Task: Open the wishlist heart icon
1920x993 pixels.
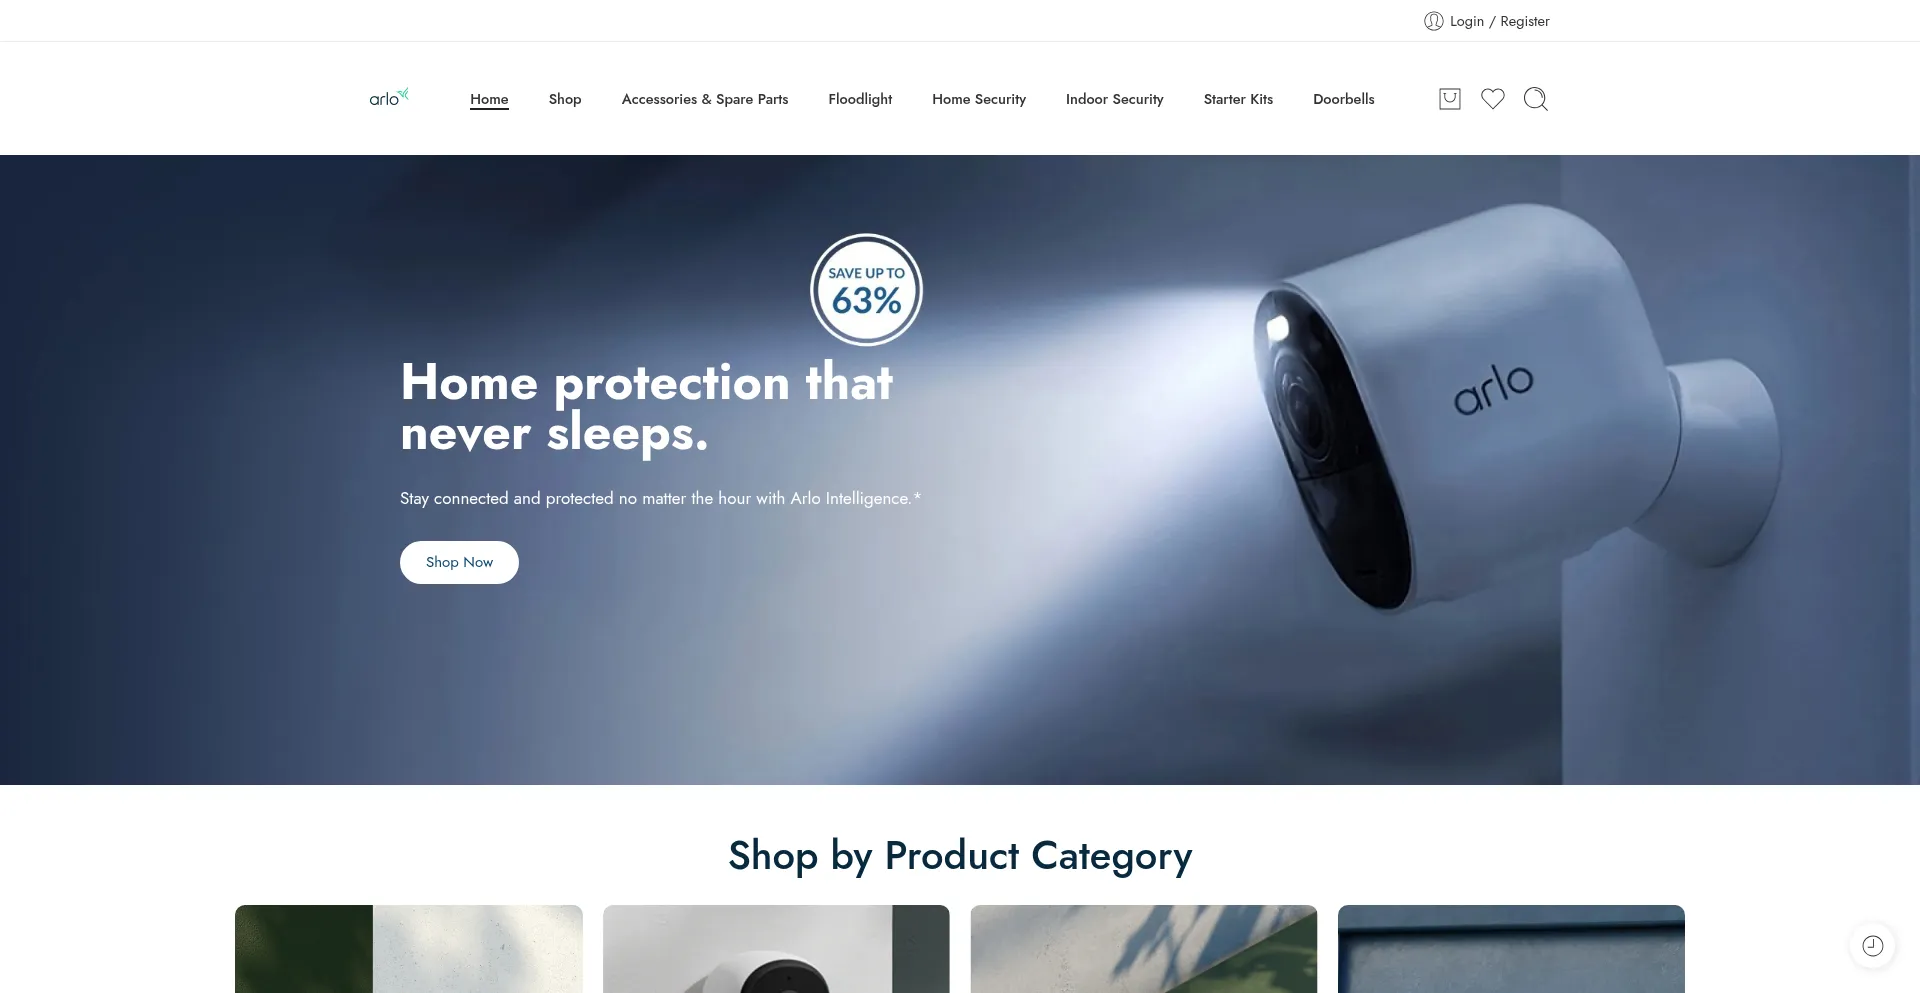Action: pos(1492,99)
